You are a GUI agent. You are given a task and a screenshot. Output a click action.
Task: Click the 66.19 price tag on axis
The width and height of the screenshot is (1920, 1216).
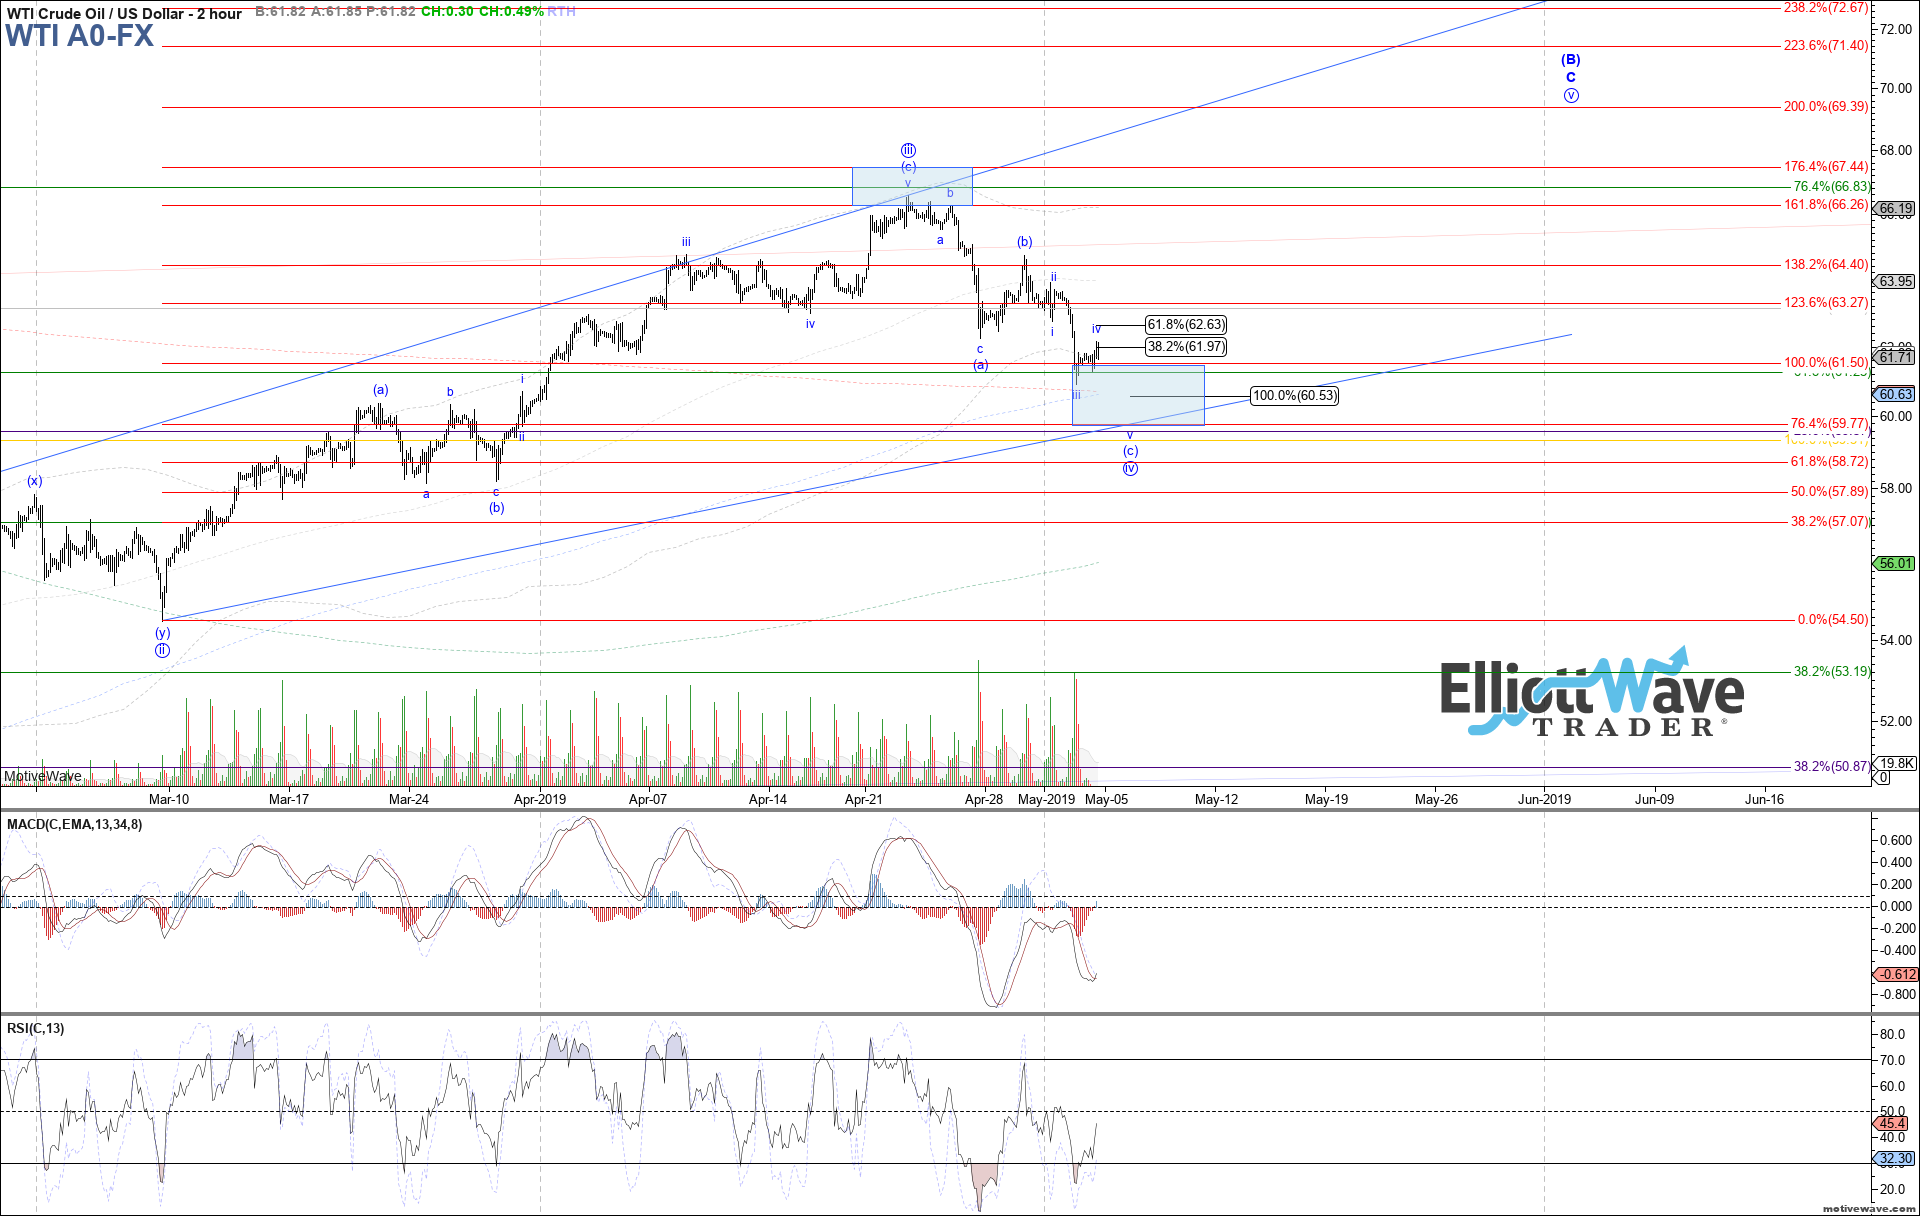click(1895, 209)
